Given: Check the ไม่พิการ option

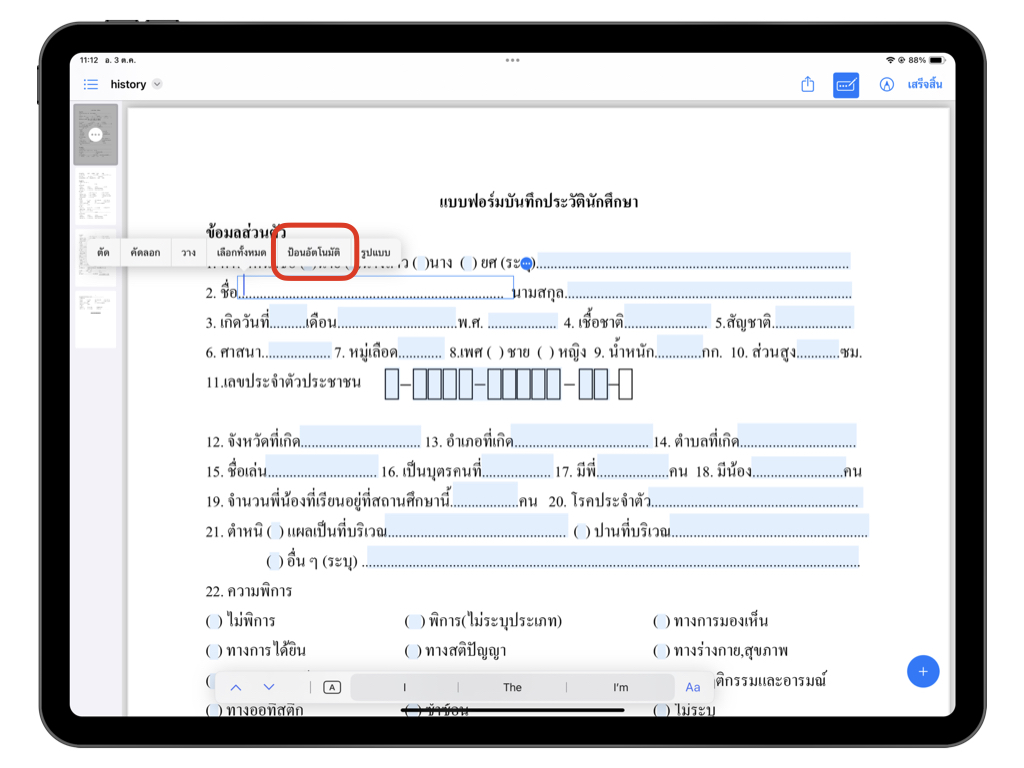Looking at the screenshot, I should 214,621.
